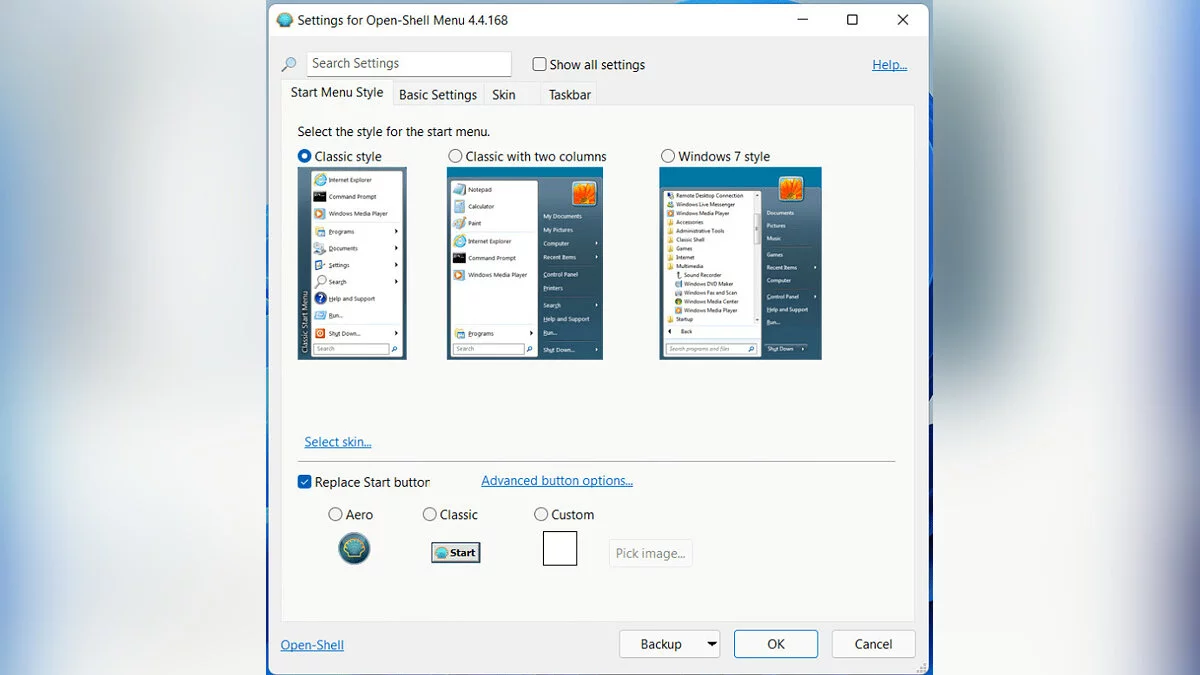The image size is (1200, 675).
Task: Enable the Show all settings checkbox
Action: pos(539,64)
